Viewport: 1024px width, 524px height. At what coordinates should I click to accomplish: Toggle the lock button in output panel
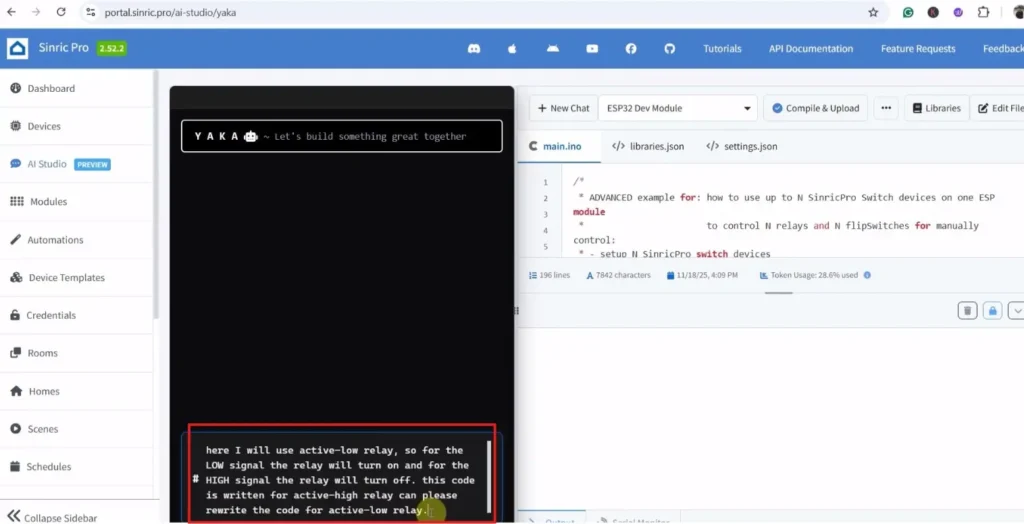pyautogui.click(x=992, y=311)
